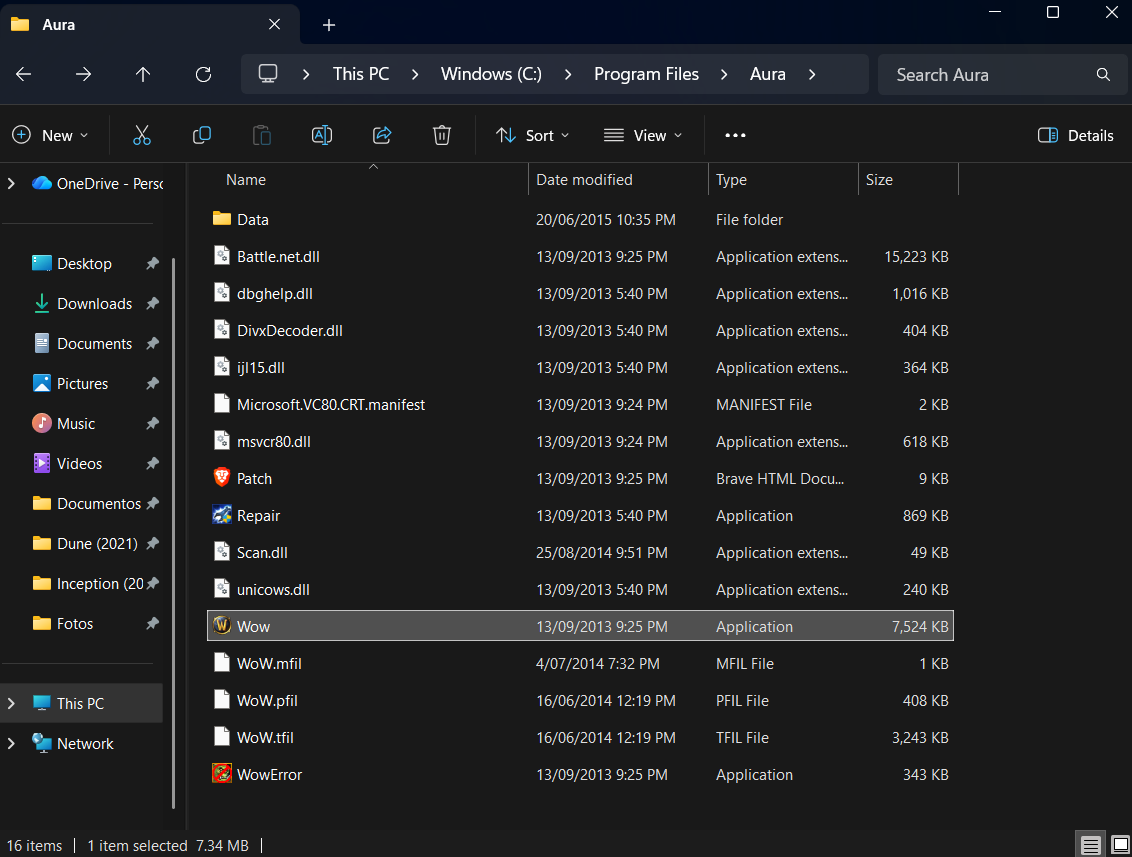Go up one folder level
1132x857 pixels.
pyautogui.click(x=143, y=74)
